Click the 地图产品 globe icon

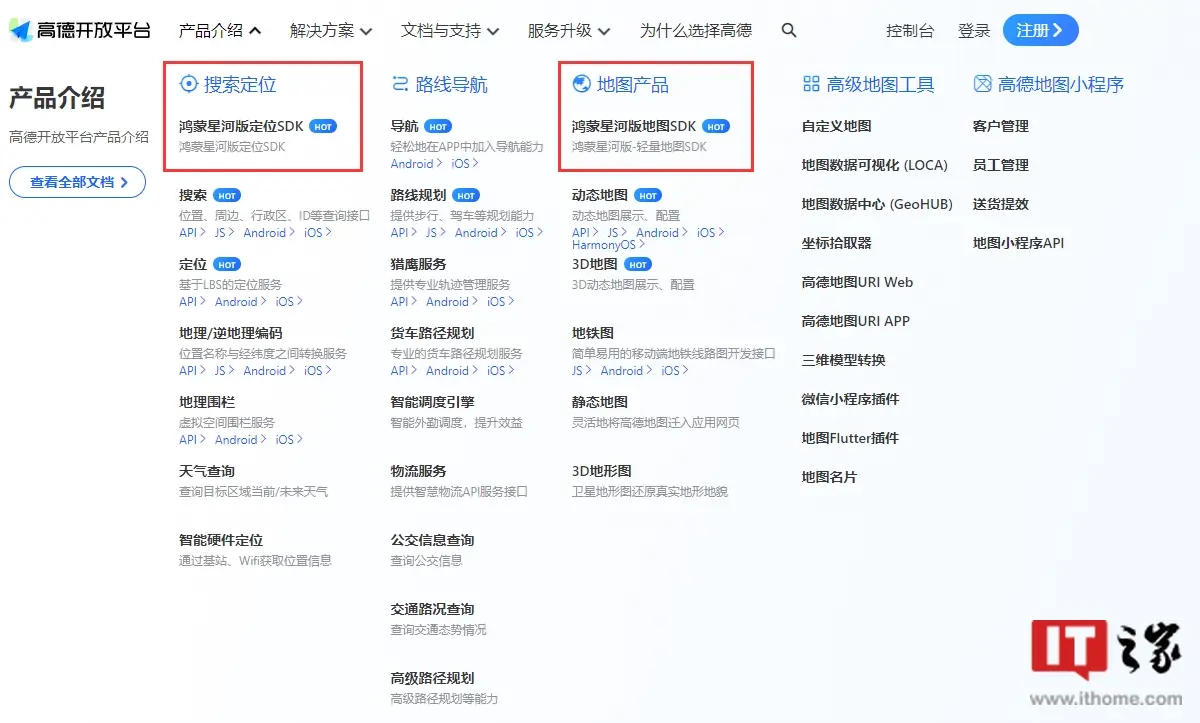pyautogui.click(x=581, y=84)
